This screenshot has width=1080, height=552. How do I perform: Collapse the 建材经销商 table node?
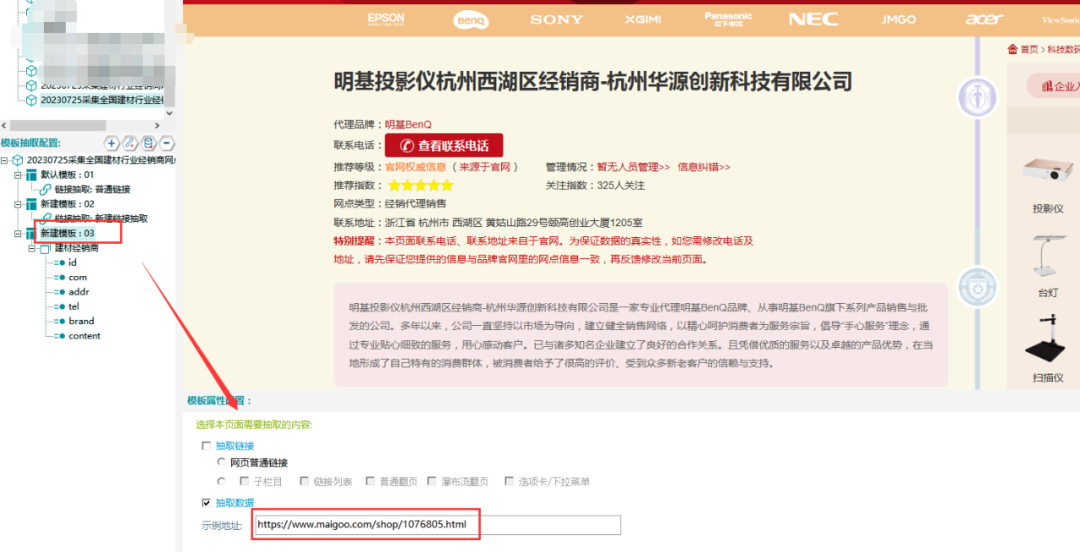point(32,248)
